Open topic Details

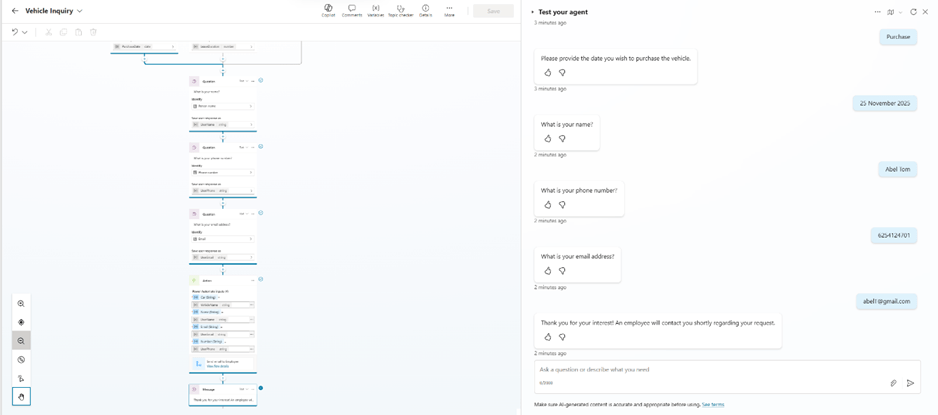(425, 10)
